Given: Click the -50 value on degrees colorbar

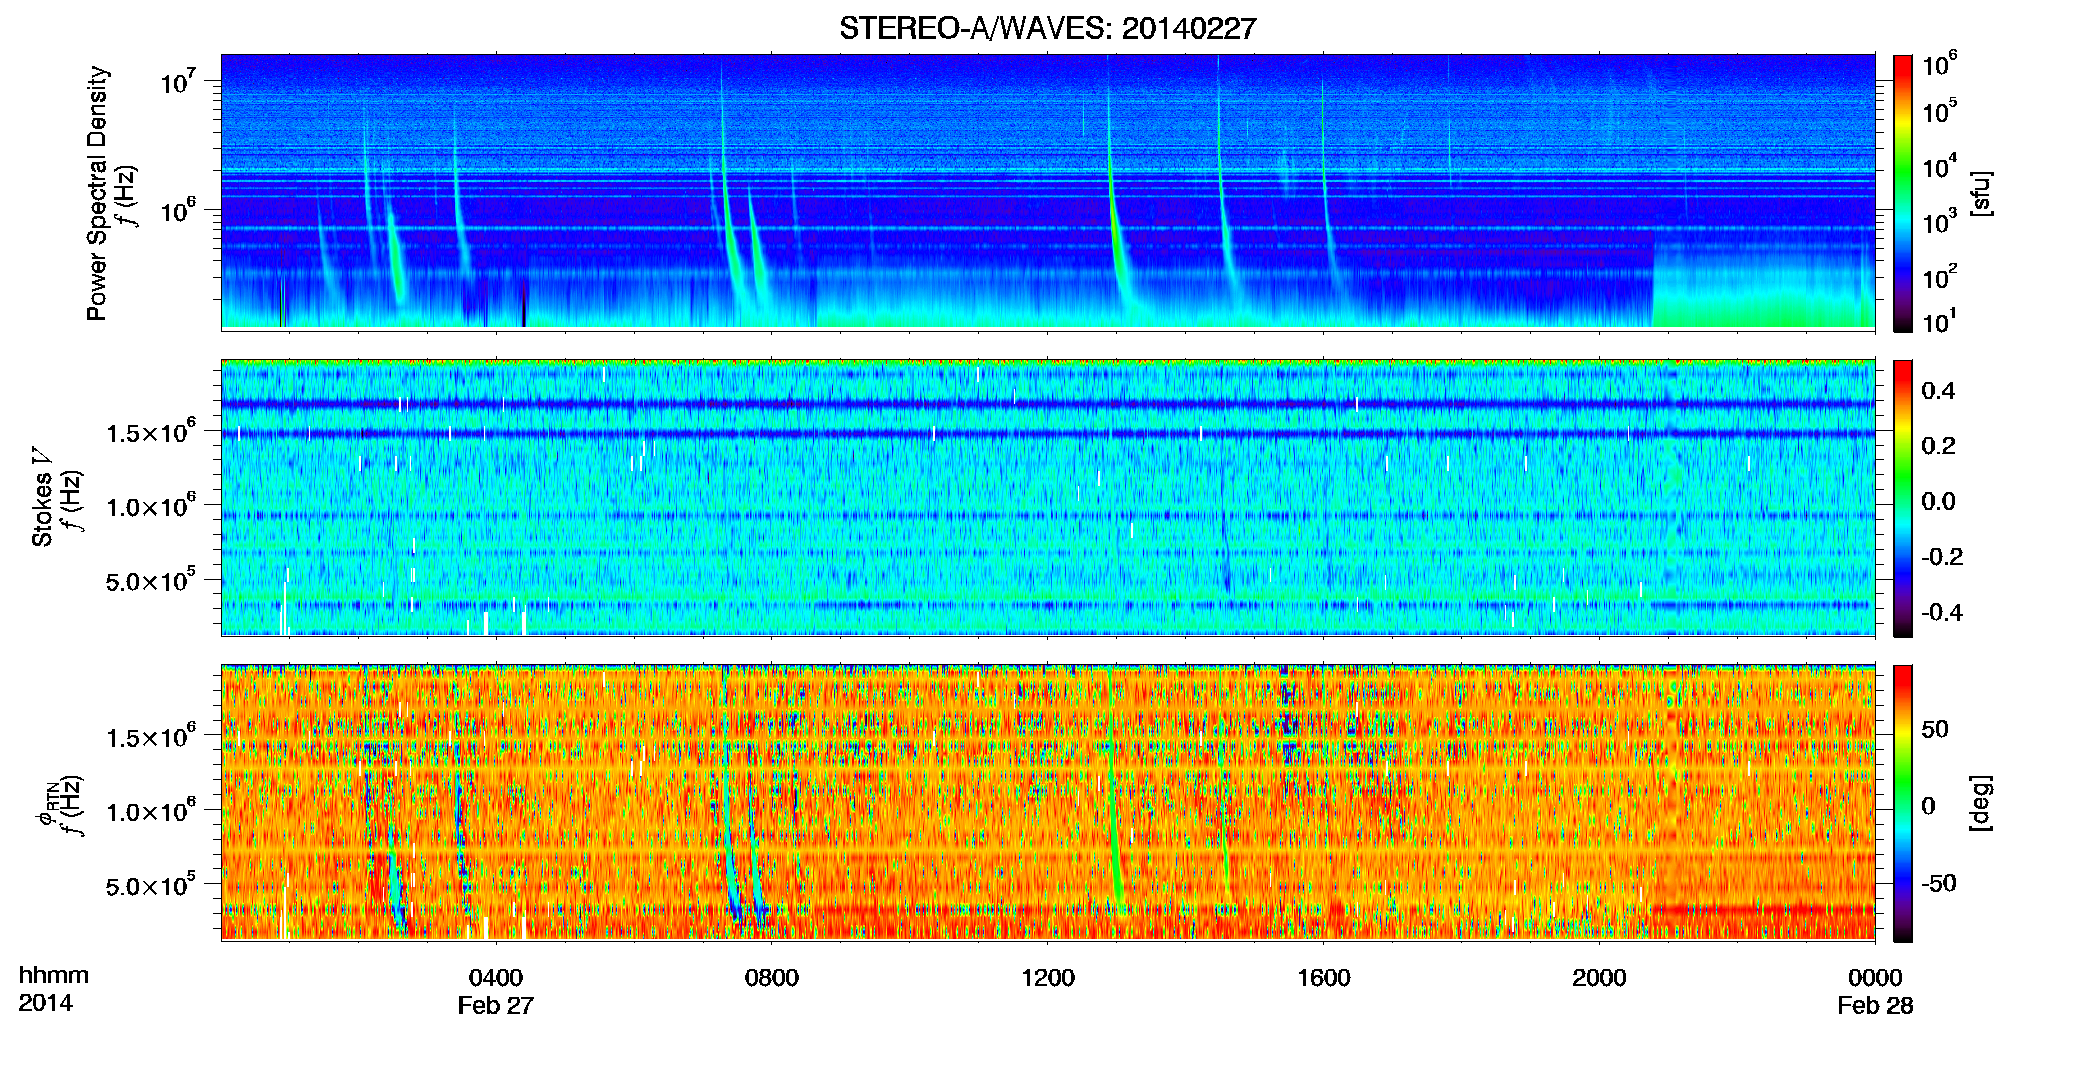Looking at the screenshot, I should [x=1939, y=883].
